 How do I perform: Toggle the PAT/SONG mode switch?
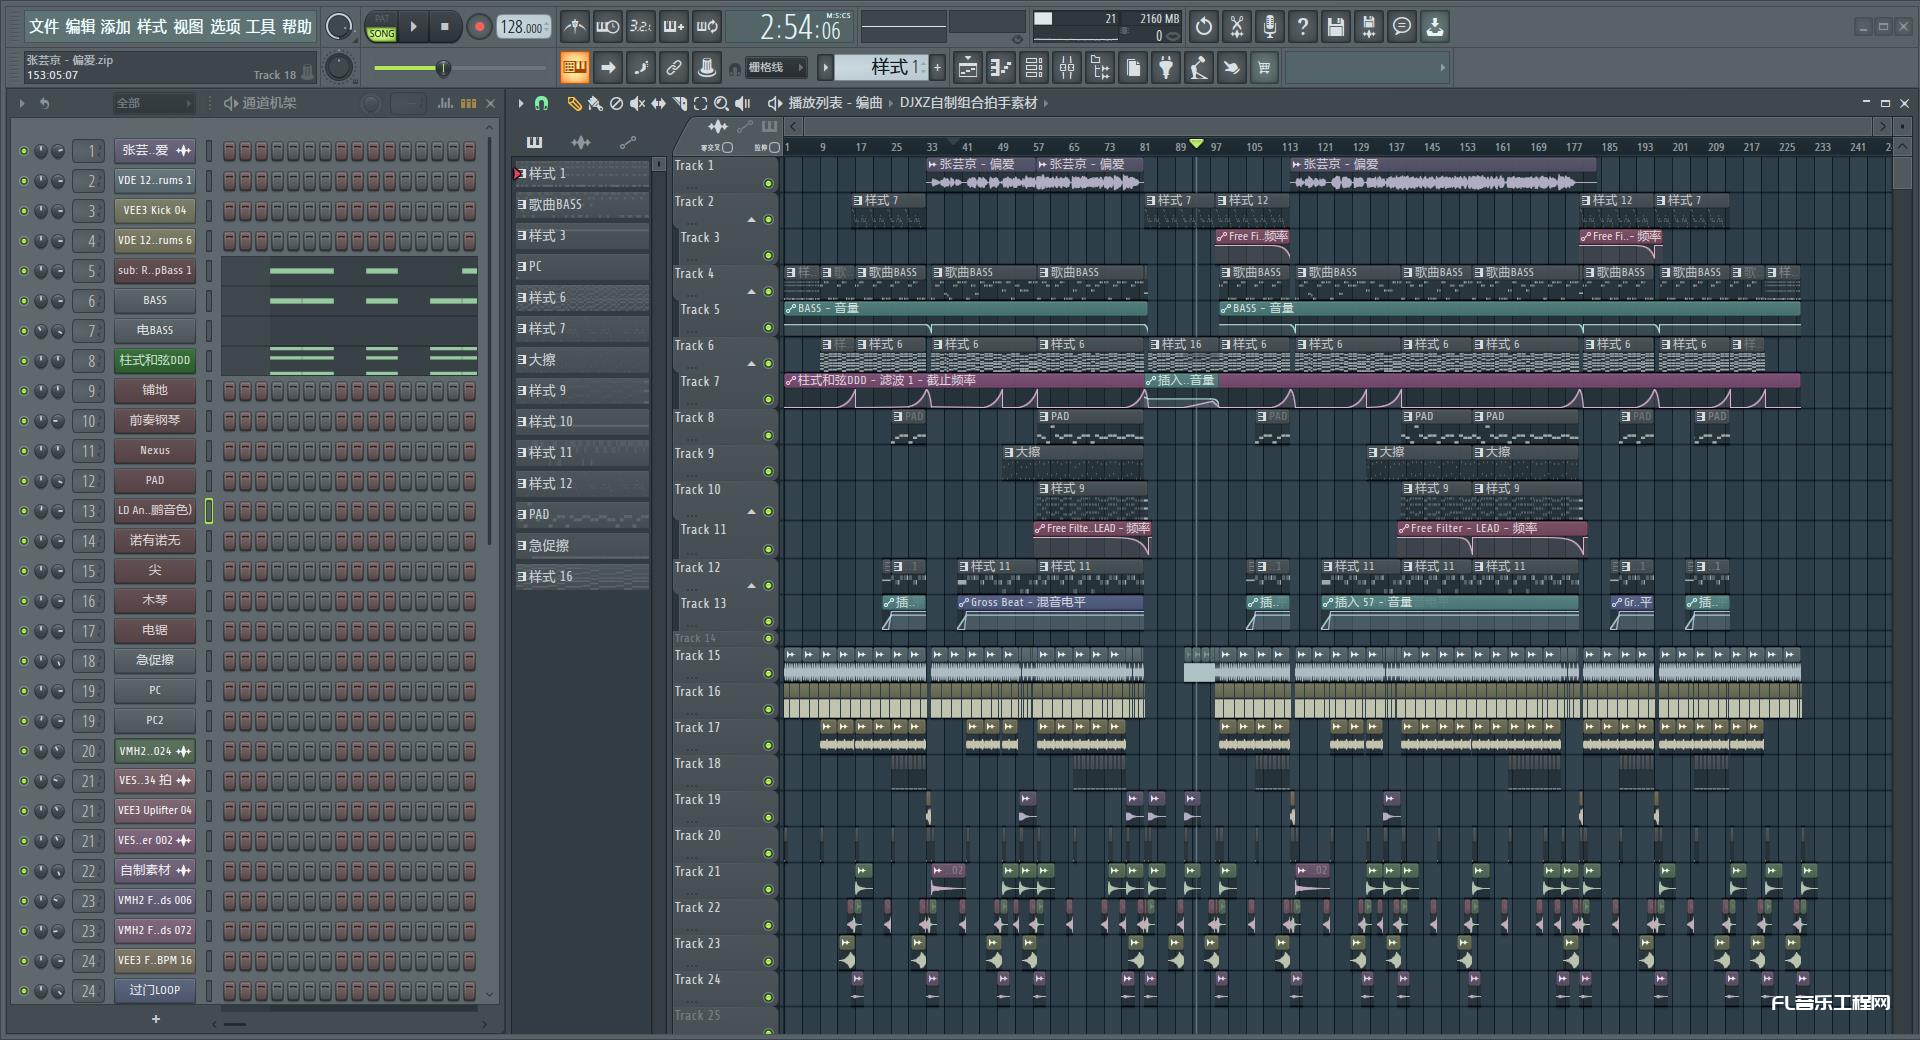tap(381, 27)
